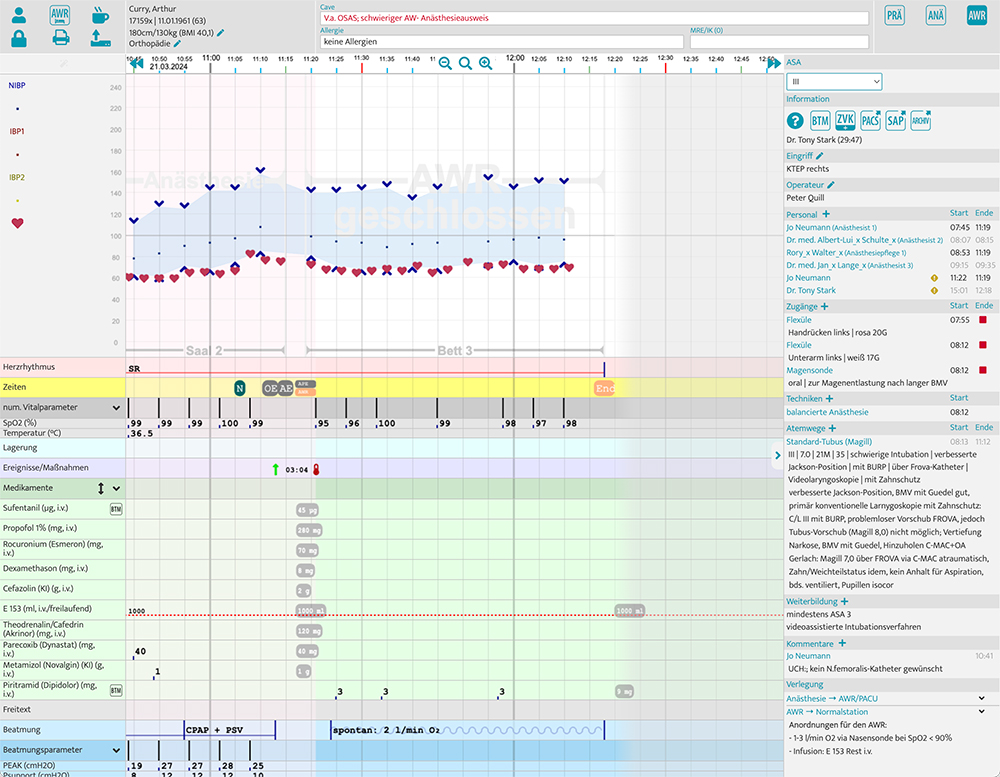Open the BTM information icon
Image resolution: width=1000 pixels, height=777 pixels.
coord(820,121)
